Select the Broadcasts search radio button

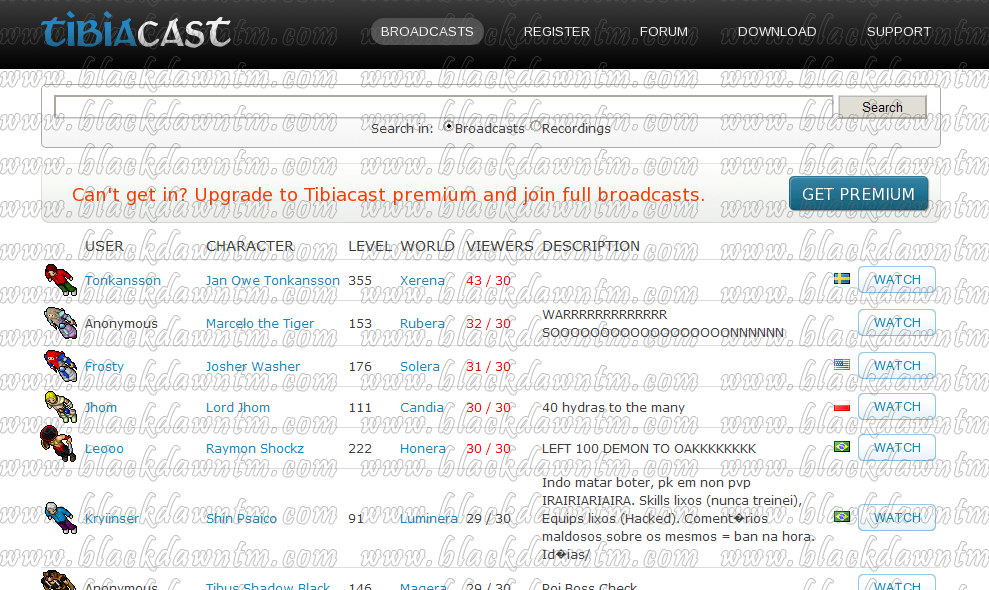[448, 126]
